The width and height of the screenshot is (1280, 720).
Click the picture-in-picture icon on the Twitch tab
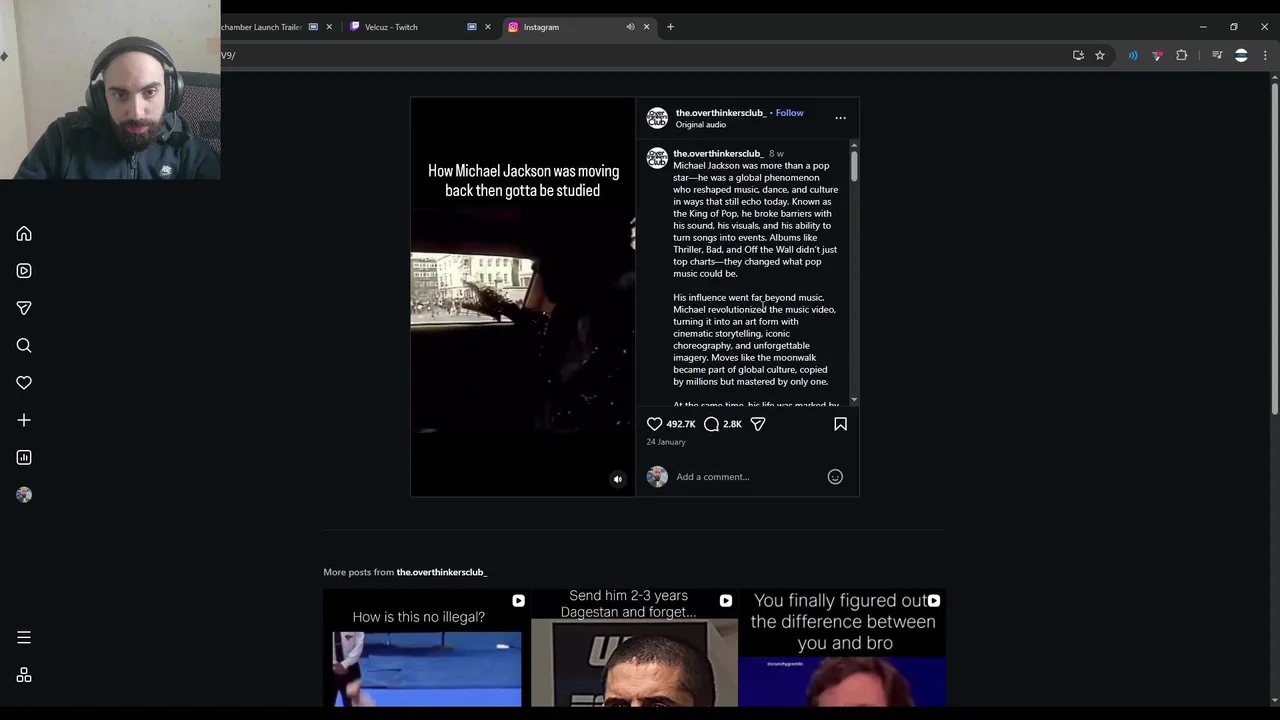pyautogui.click(x=472, y=27)
